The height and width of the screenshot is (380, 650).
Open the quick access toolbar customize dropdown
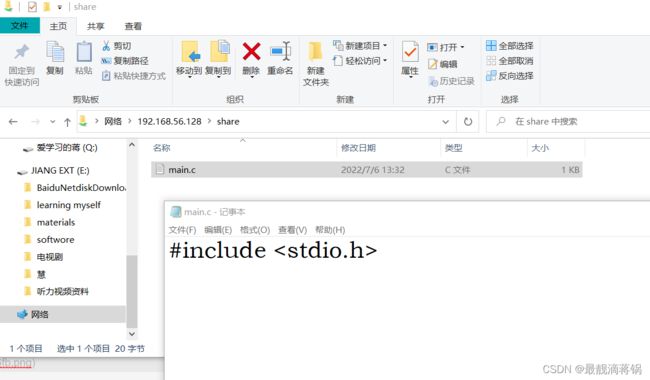(60, 7)
